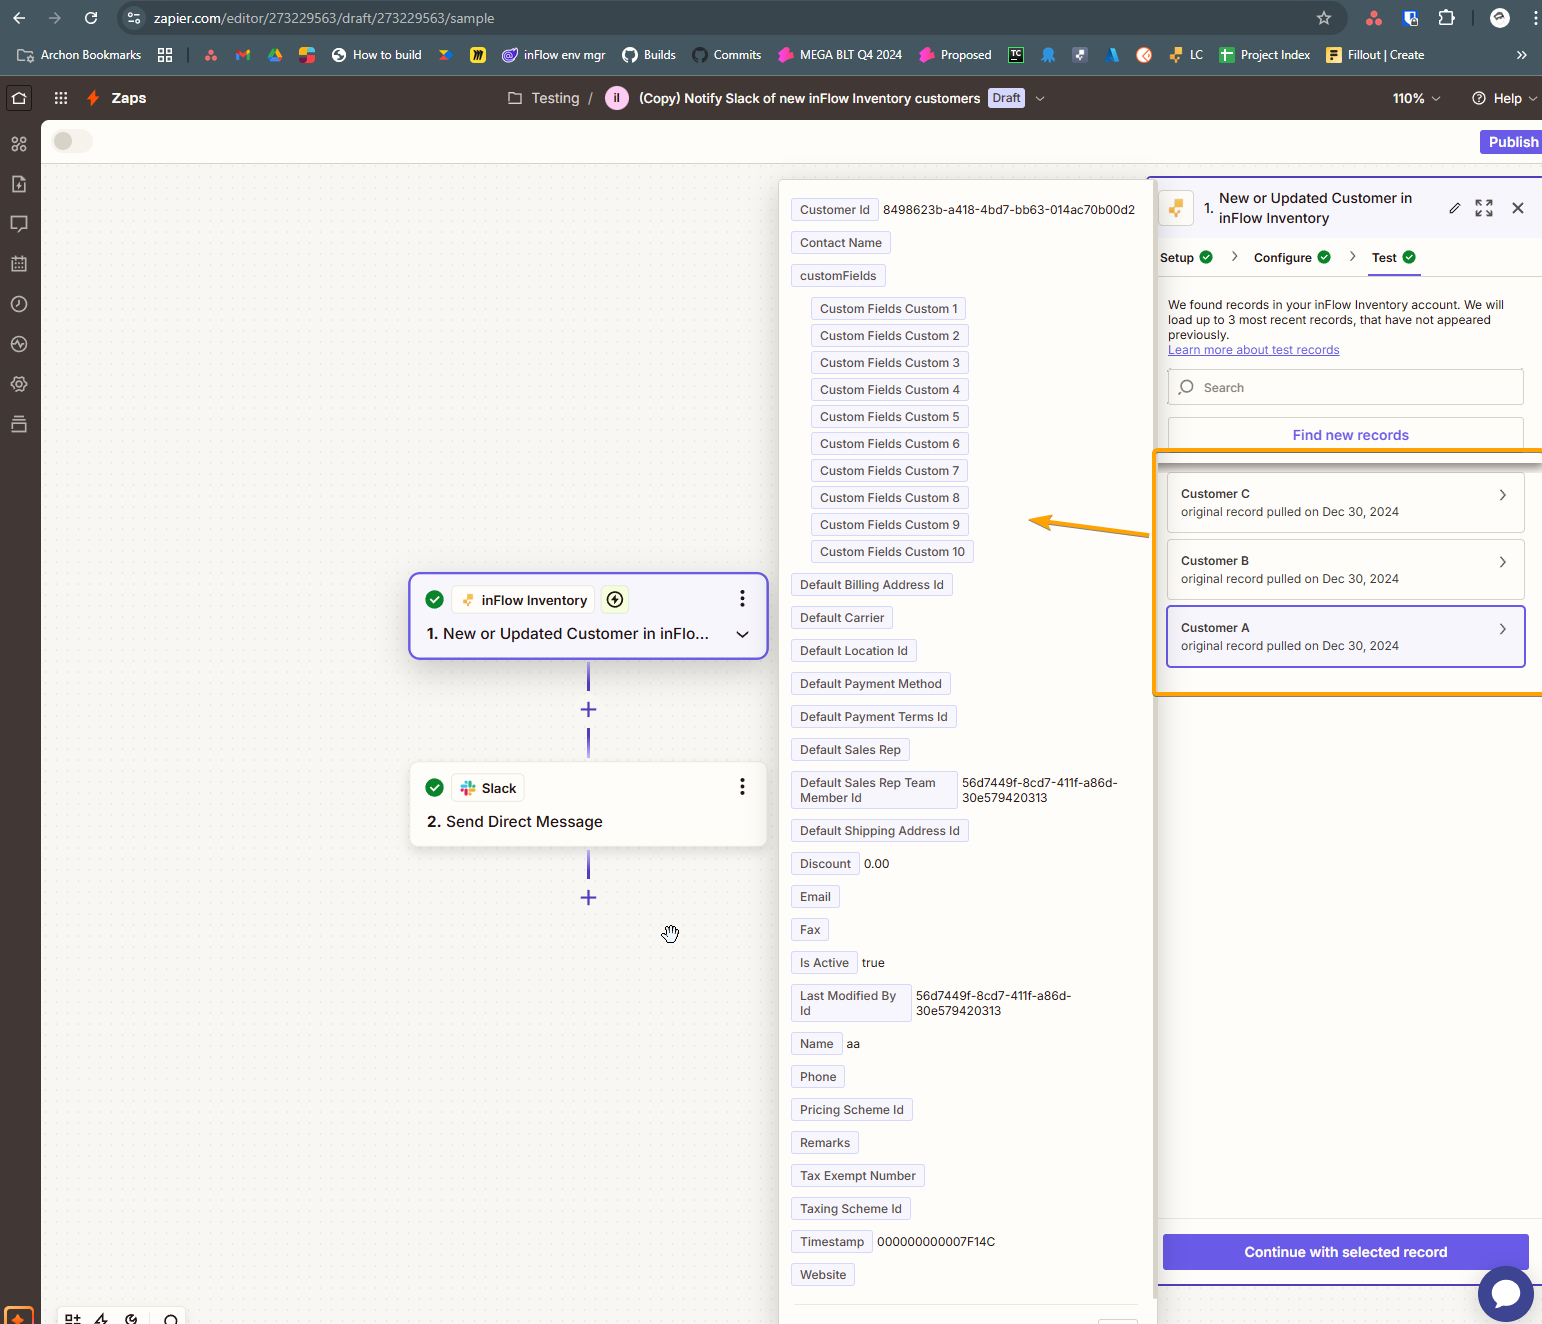
Task: Click the customFields label
Action: tap(838, 276)
